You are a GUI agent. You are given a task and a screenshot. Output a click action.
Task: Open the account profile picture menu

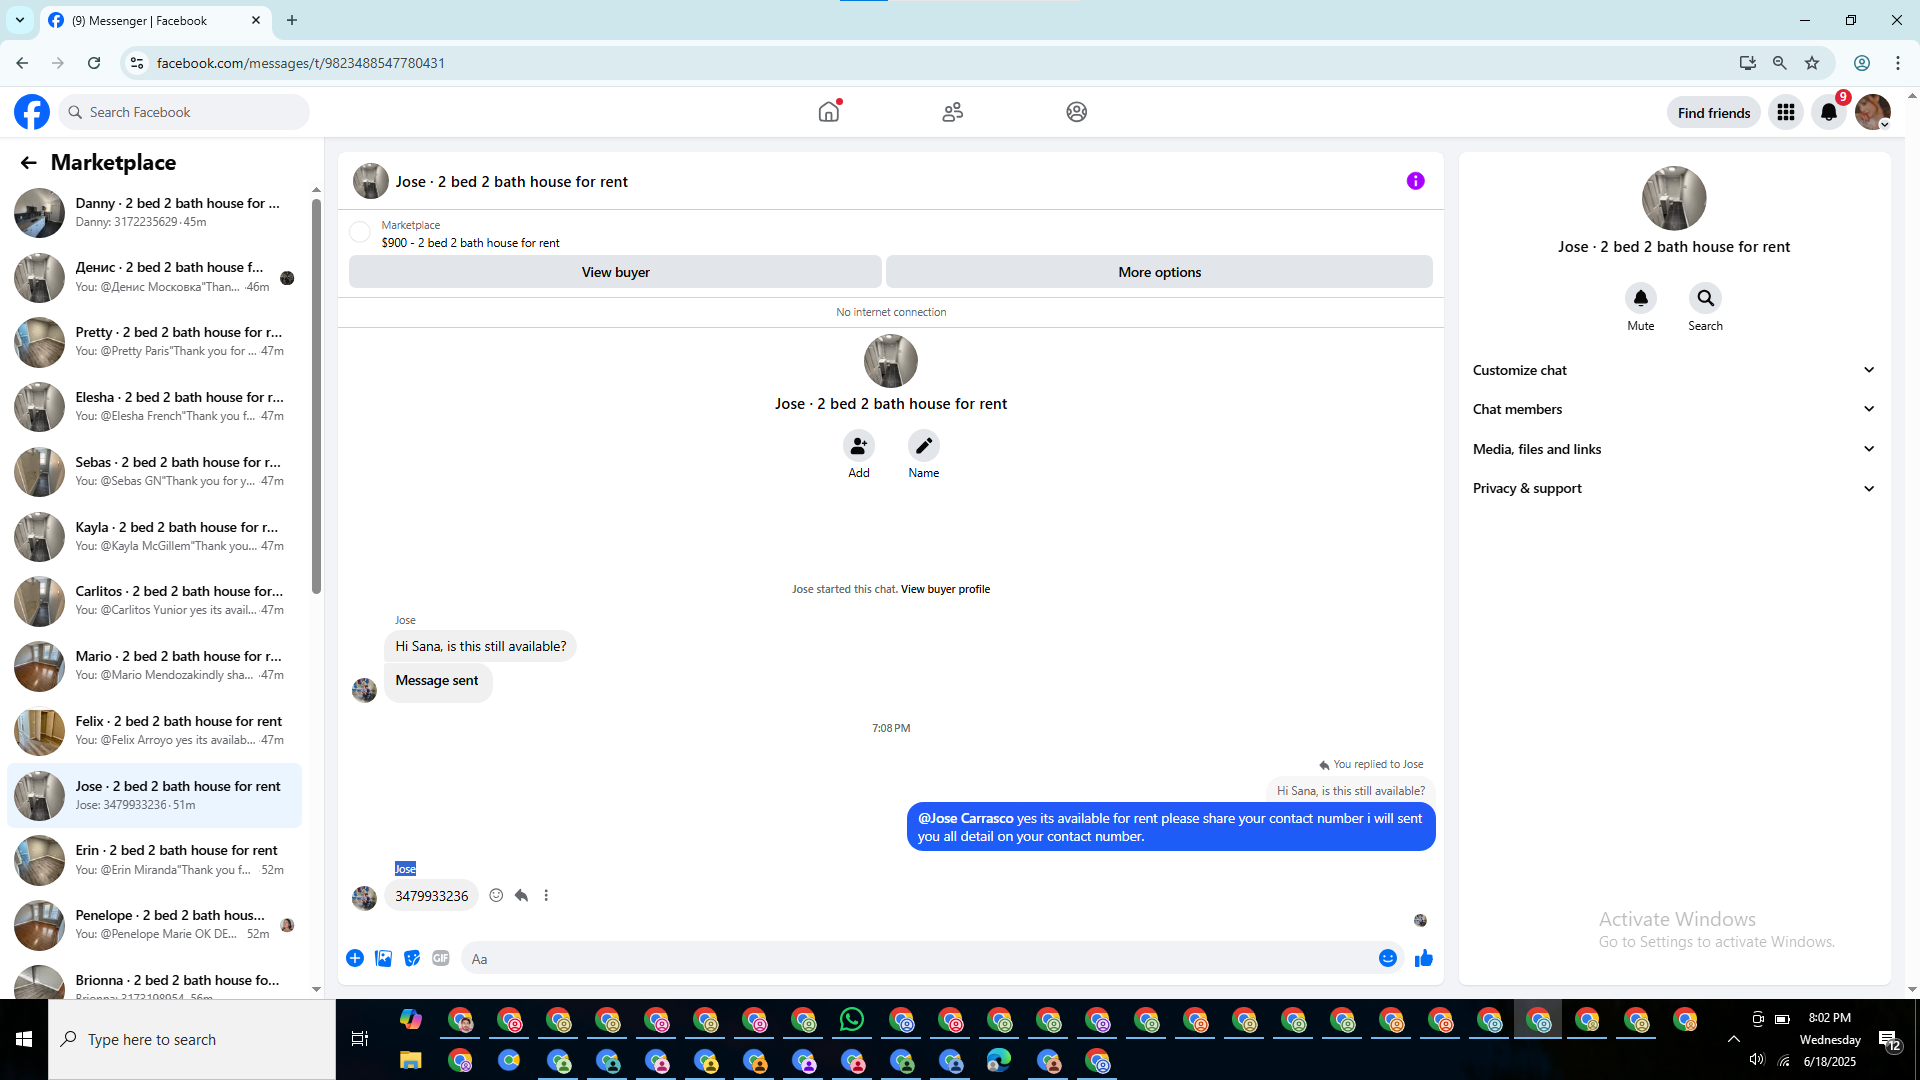coord(1873,112)
